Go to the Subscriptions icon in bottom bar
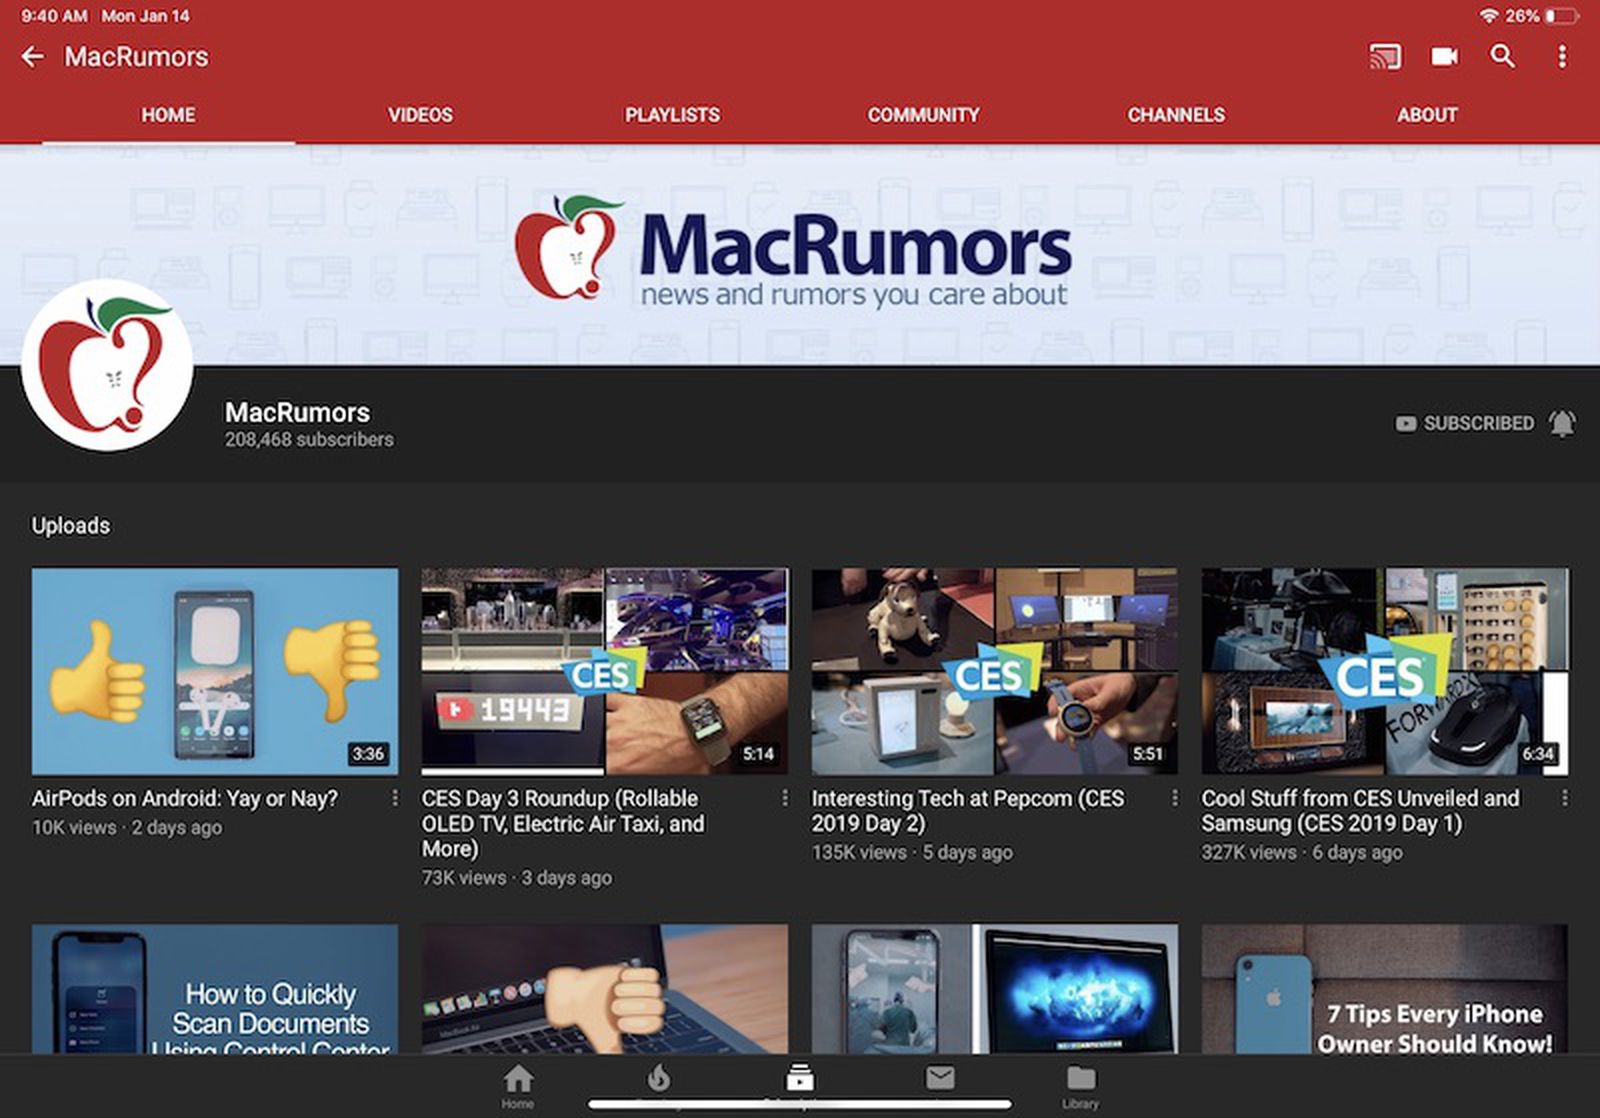Screen dimensions: 1600x1118 coord(799,1079)
